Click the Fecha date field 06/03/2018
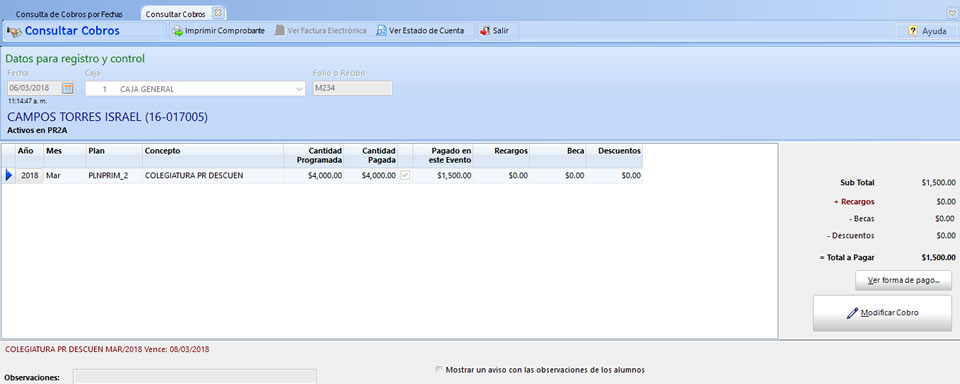This screenshot has height=384, width=960. coord(35,88)
